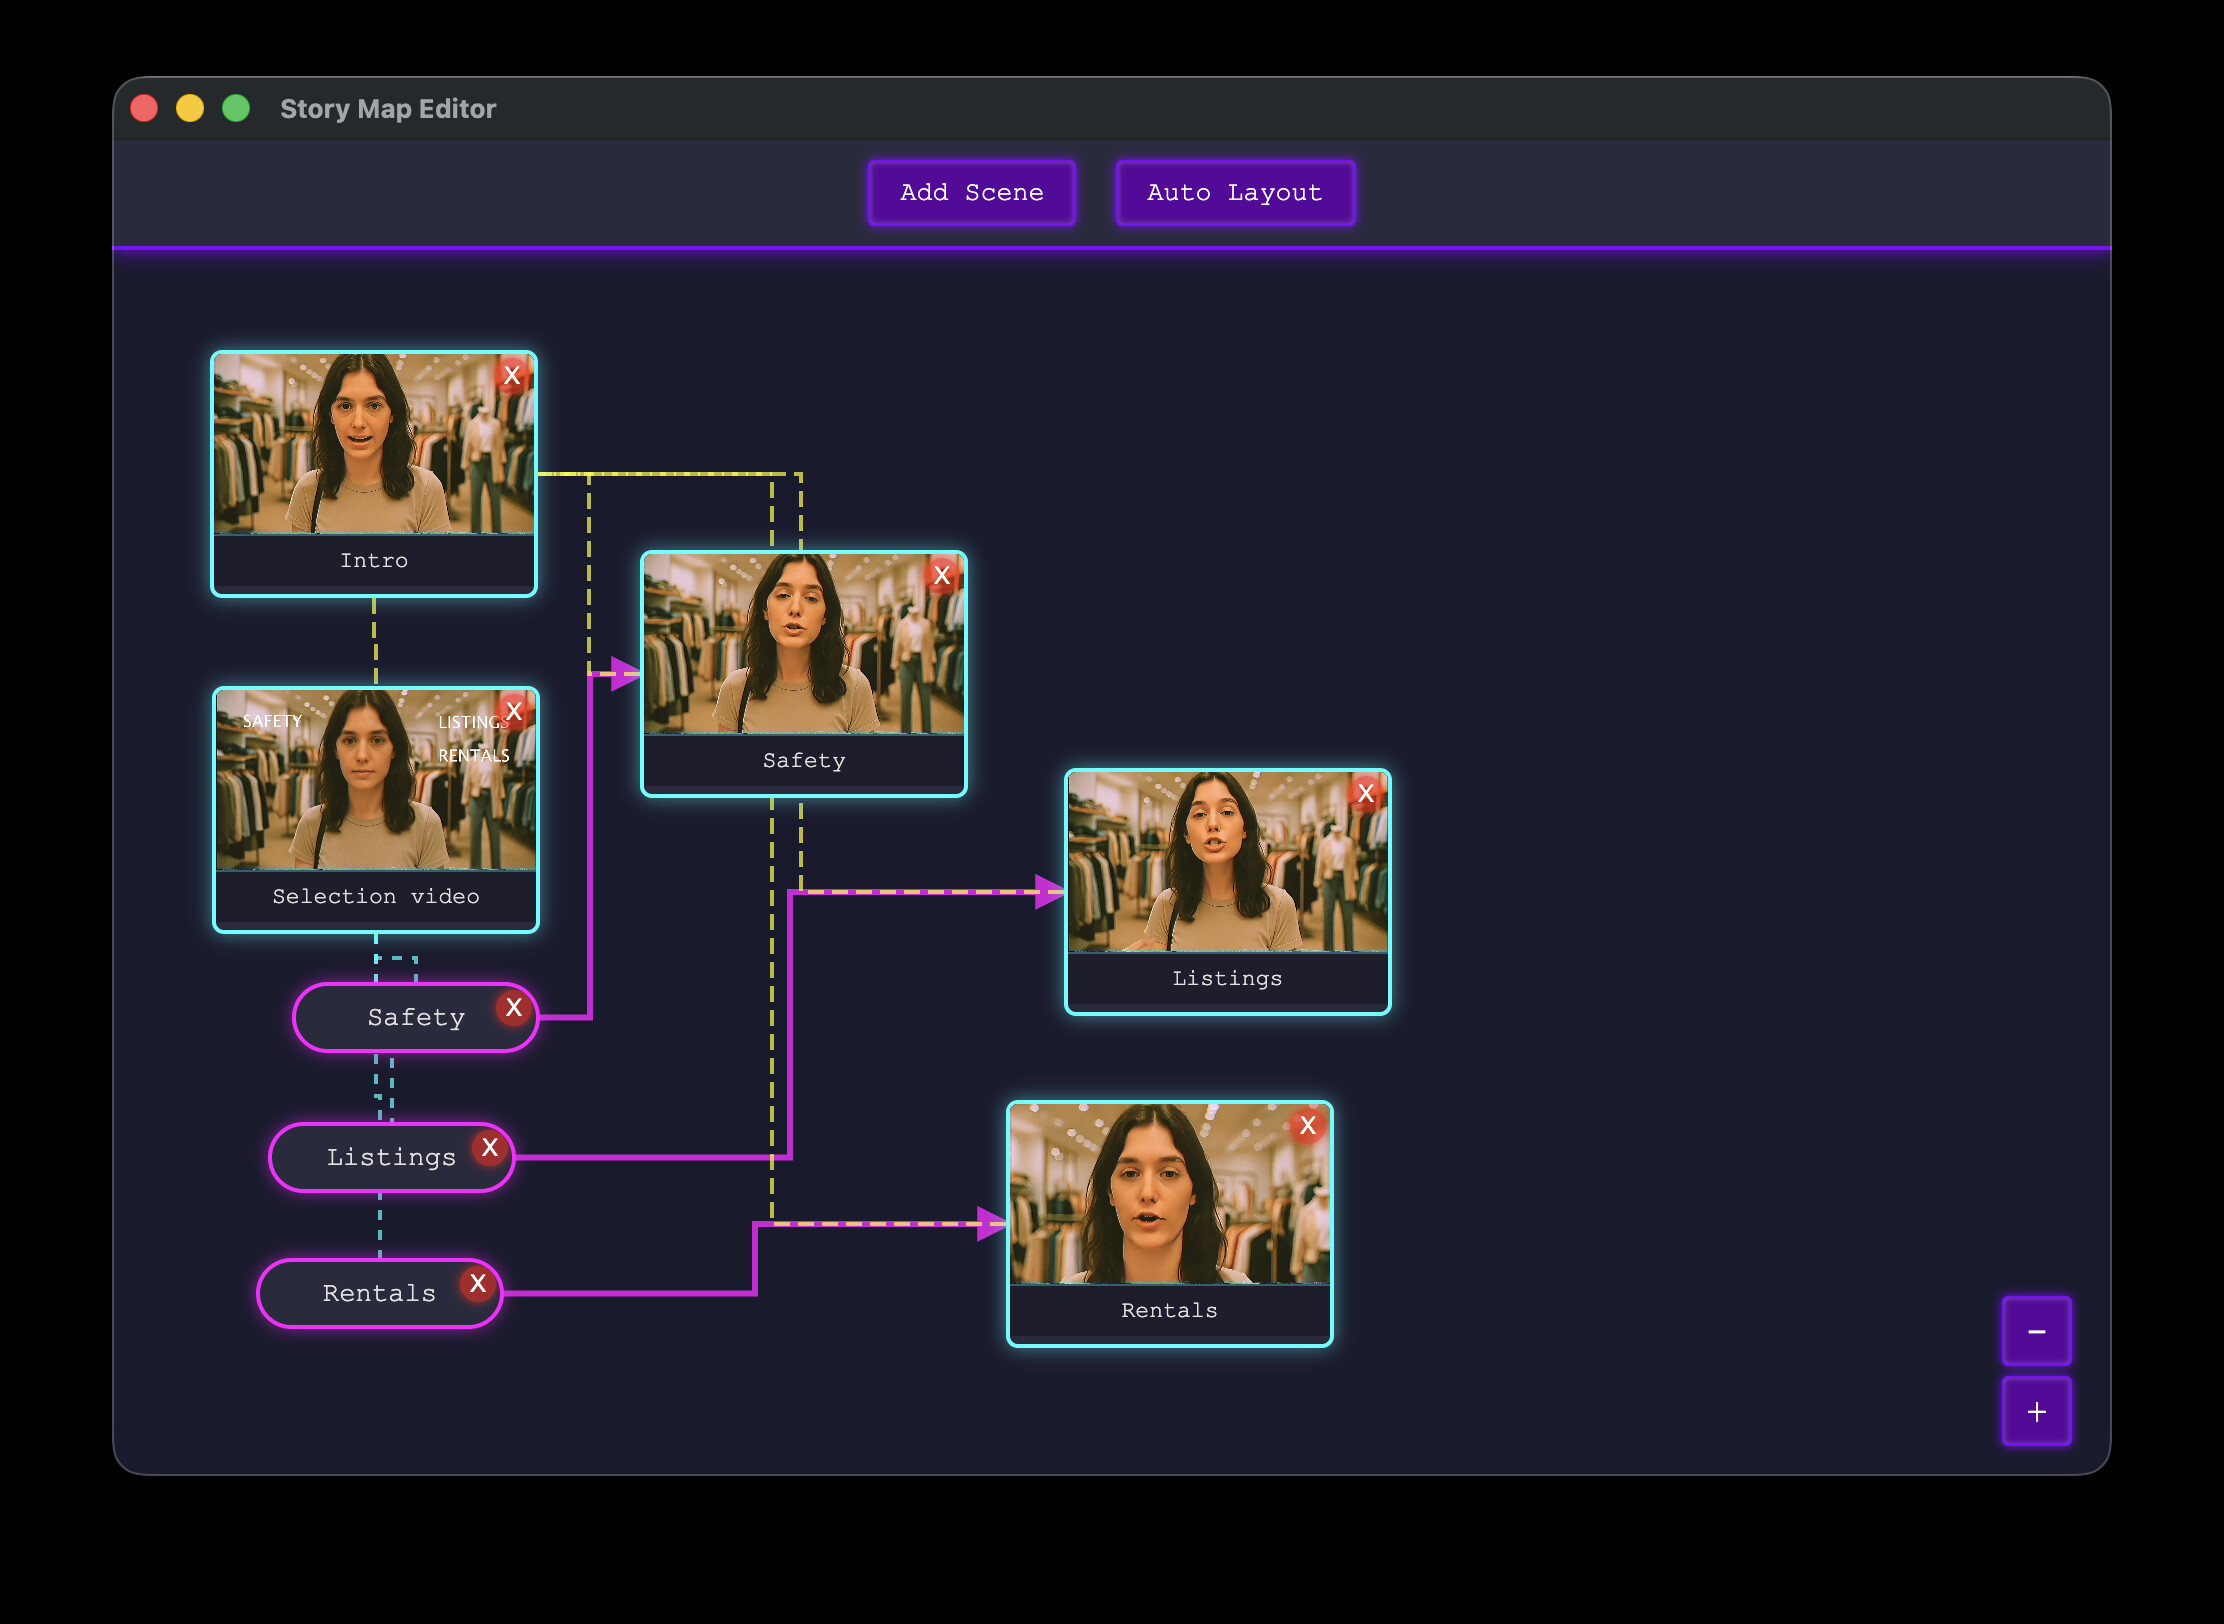This screenshot has height=1624, width=2224.
Task: Delete the Intro scene with its X icon
Action: (x=512, y=376)
